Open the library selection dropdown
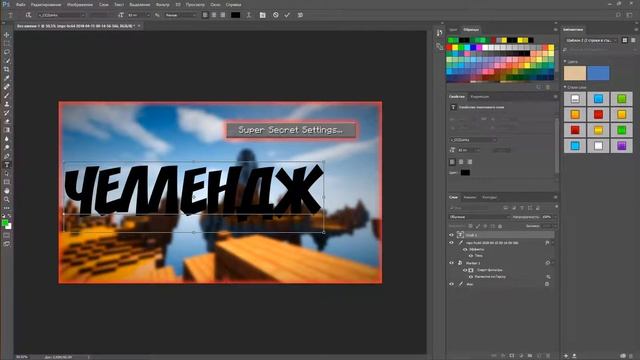 tap(591, 40)
